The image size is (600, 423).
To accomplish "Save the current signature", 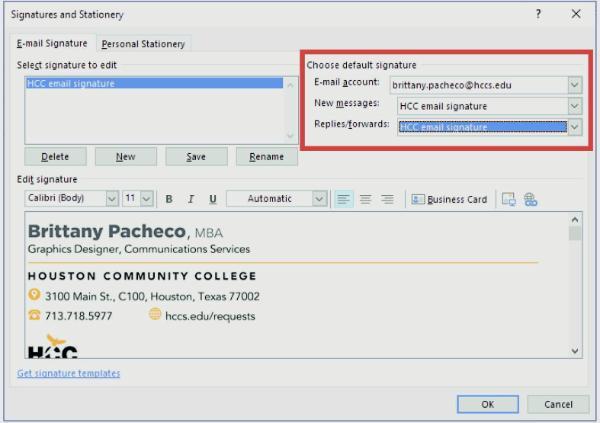I will (x=196, y=157).
